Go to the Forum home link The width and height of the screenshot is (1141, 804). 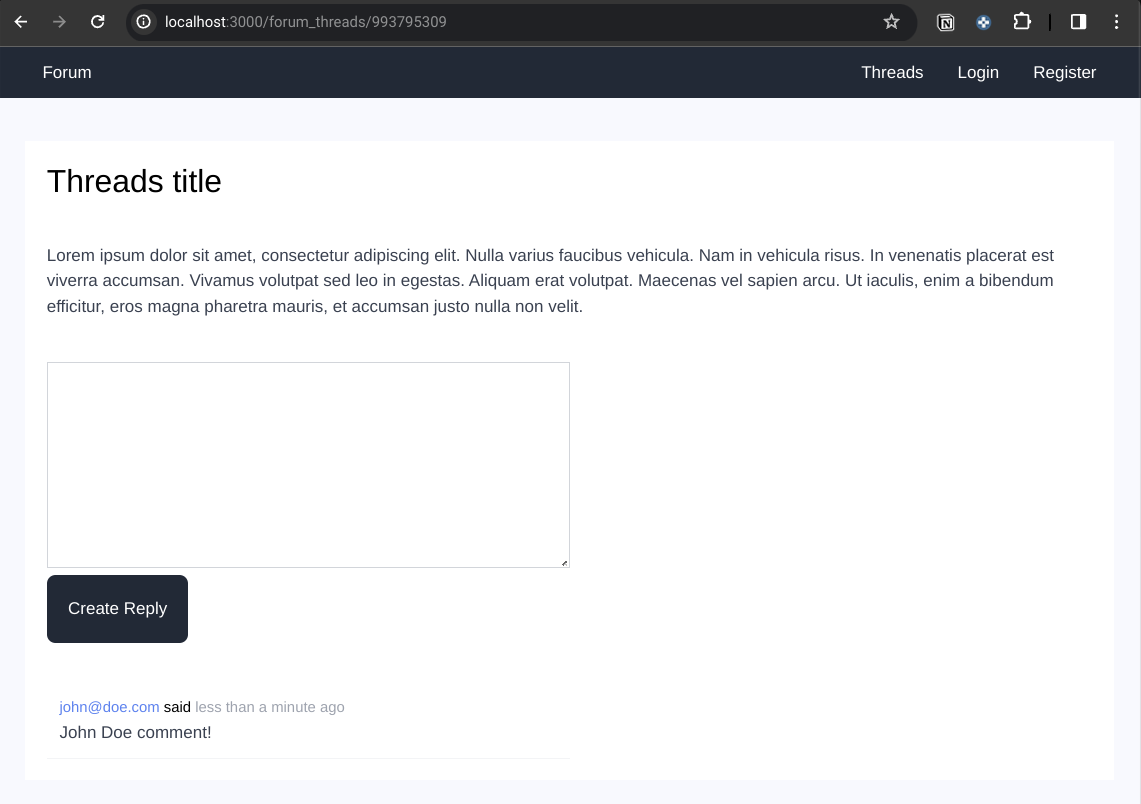tap(67, 73)
